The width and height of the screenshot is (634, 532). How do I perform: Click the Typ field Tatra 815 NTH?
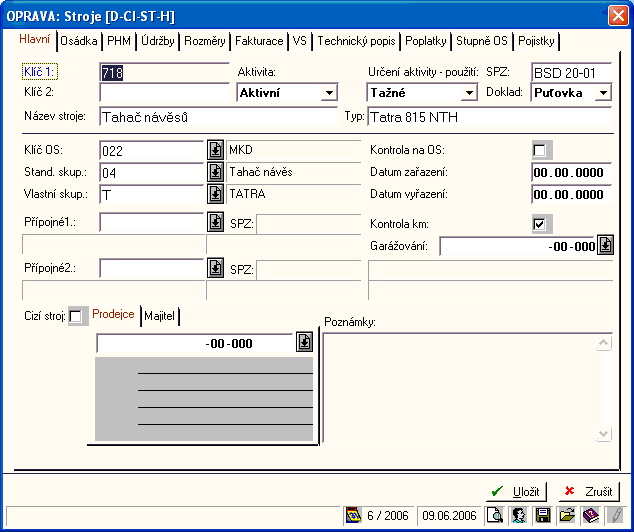[489, 117]
